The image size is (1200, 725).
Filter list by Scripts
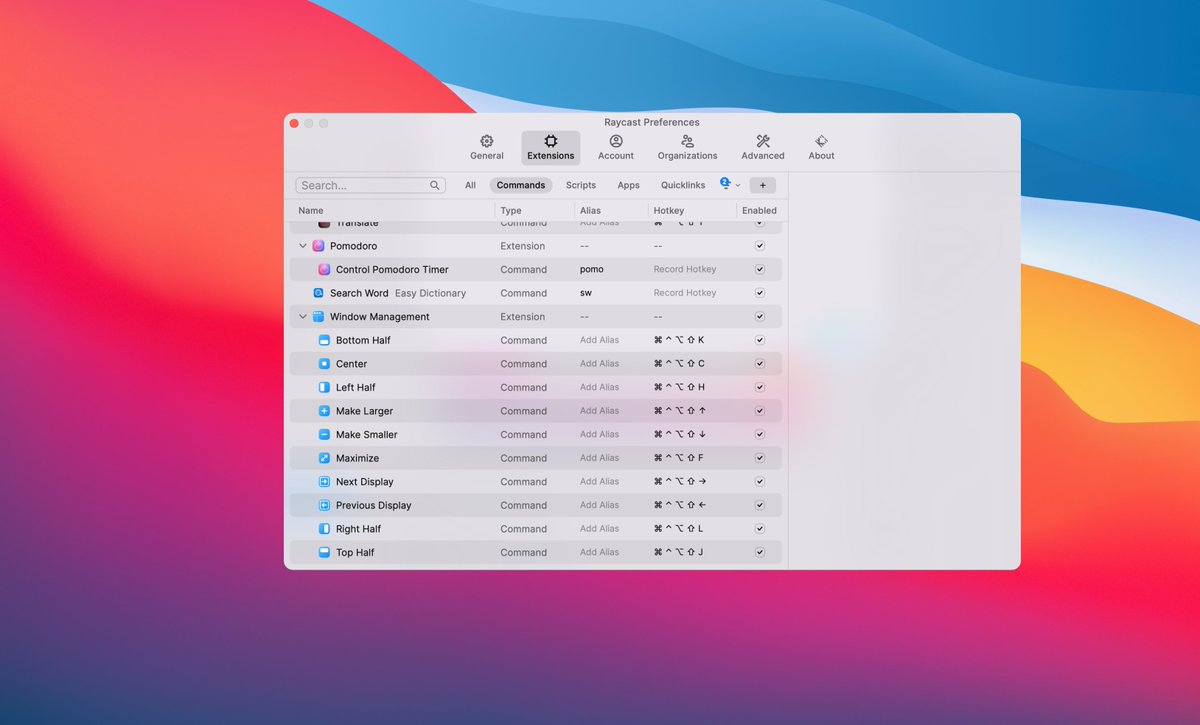(581, 185)
